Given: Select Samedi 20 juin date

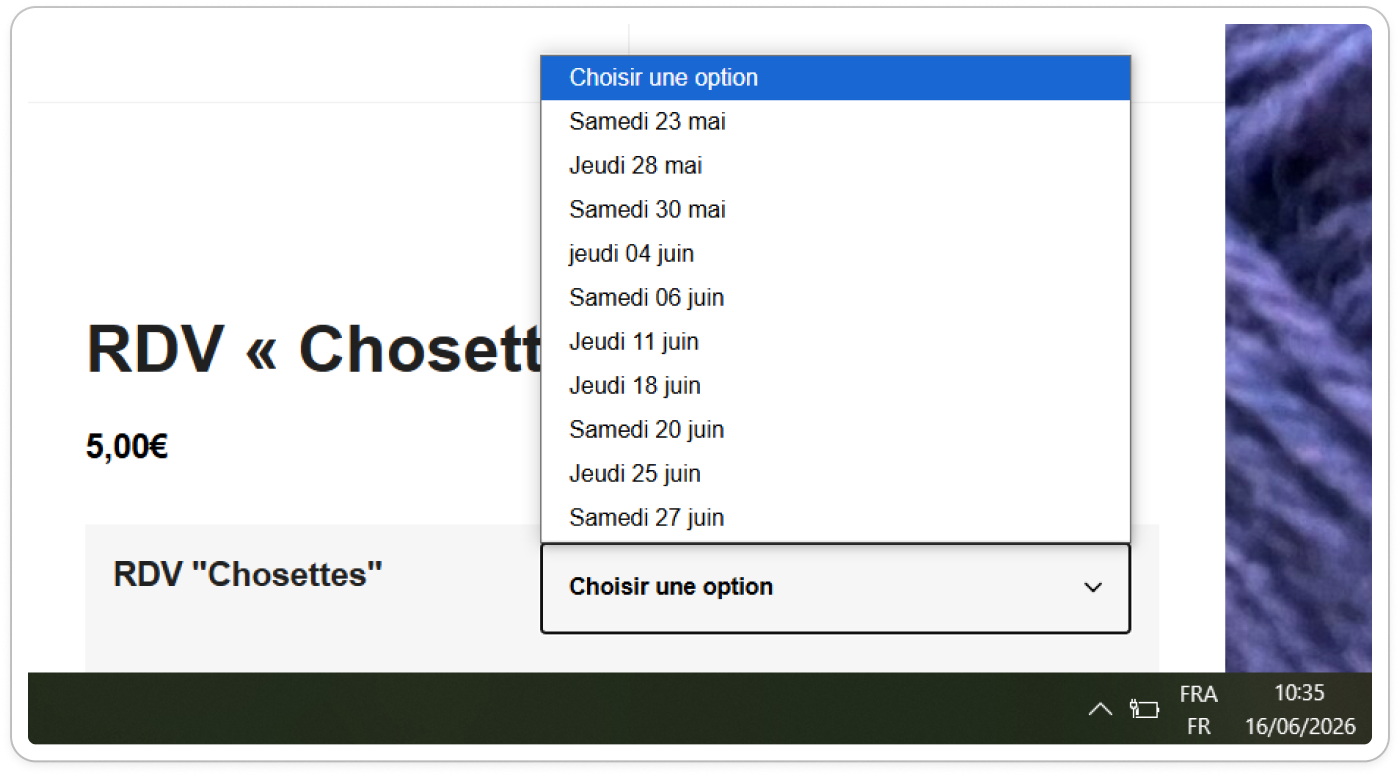Looking at the screenshot, I should pos(835,430).
